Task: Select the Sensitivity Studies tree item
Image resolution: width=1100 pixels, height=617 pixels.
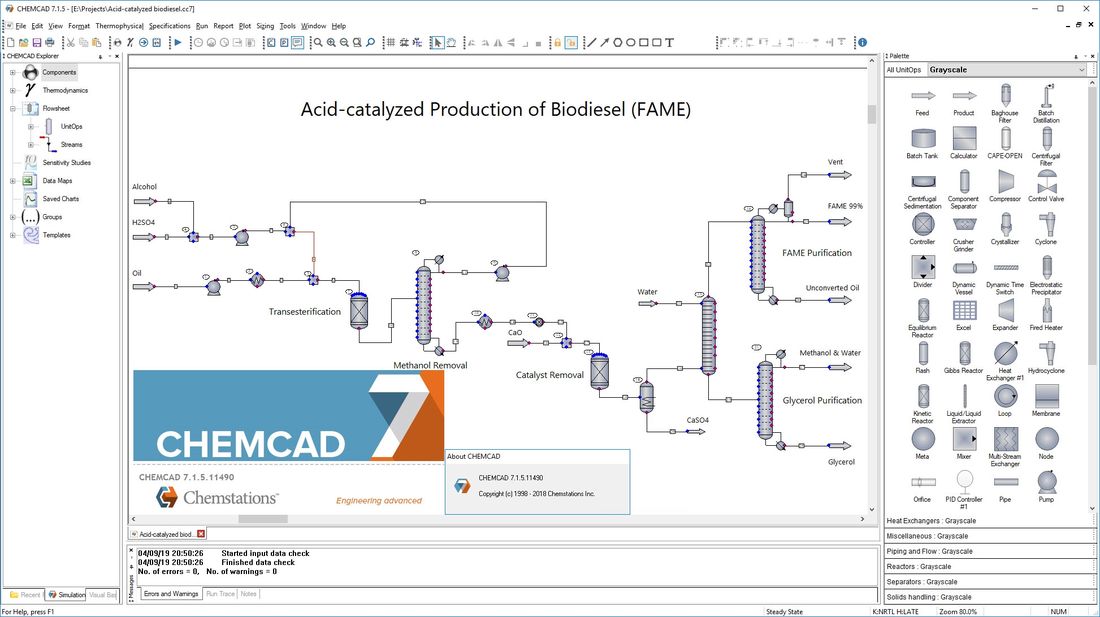Action: click(67, 163)
